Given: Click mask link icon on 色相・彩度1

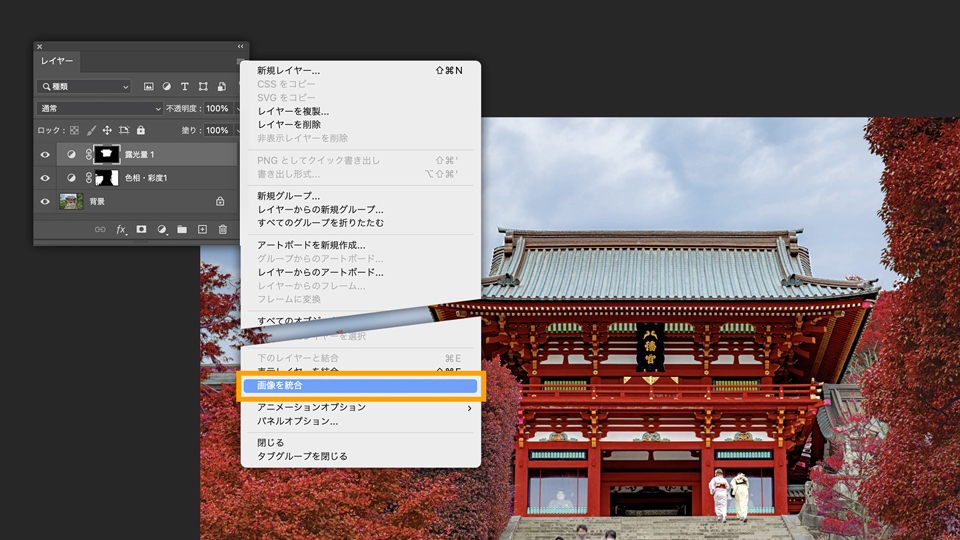Looking at the screenshot, I should [88, 178].
